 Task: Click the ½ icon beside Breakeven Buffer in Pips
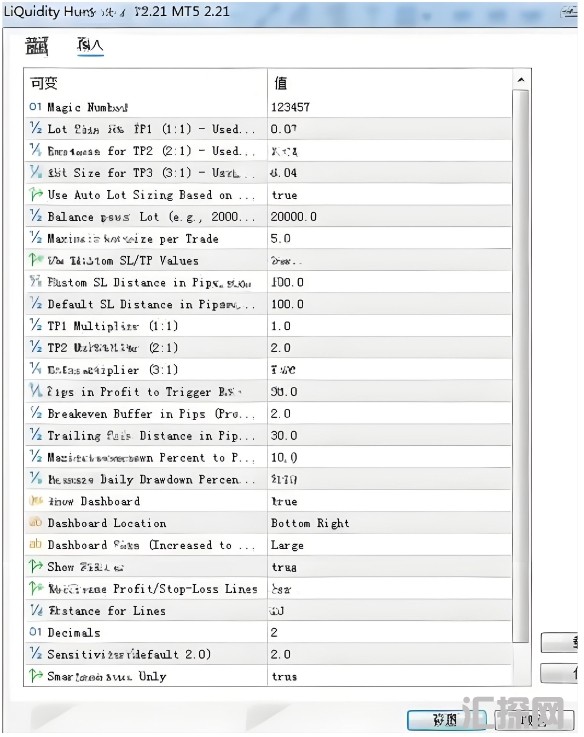coord(36,413)
